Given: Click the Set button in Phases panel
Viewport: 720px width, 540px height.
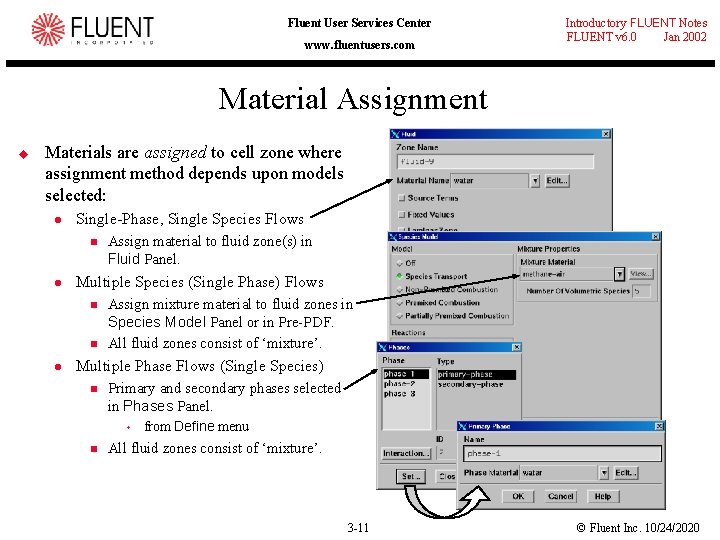Looking at the screenshot, I should point(411,476).
